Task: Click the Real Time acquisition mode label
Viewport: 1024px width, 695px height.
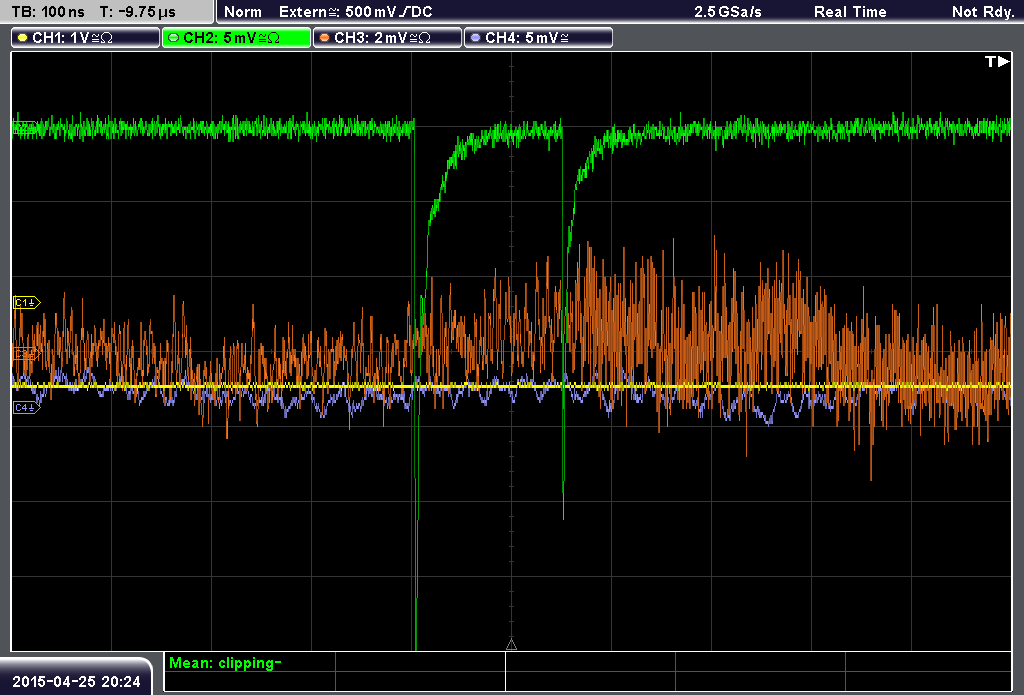Action: pyautogui.click(x=850, y=12)
